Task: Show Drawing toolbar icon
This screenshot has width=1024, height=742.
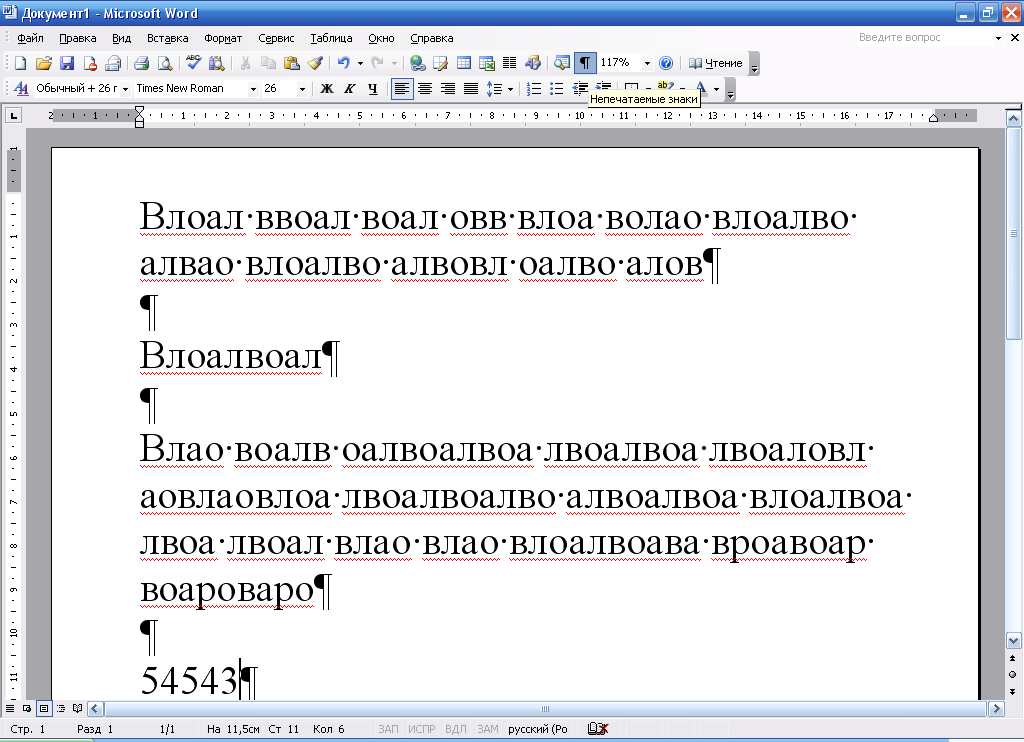Action: tap(533, 63)
